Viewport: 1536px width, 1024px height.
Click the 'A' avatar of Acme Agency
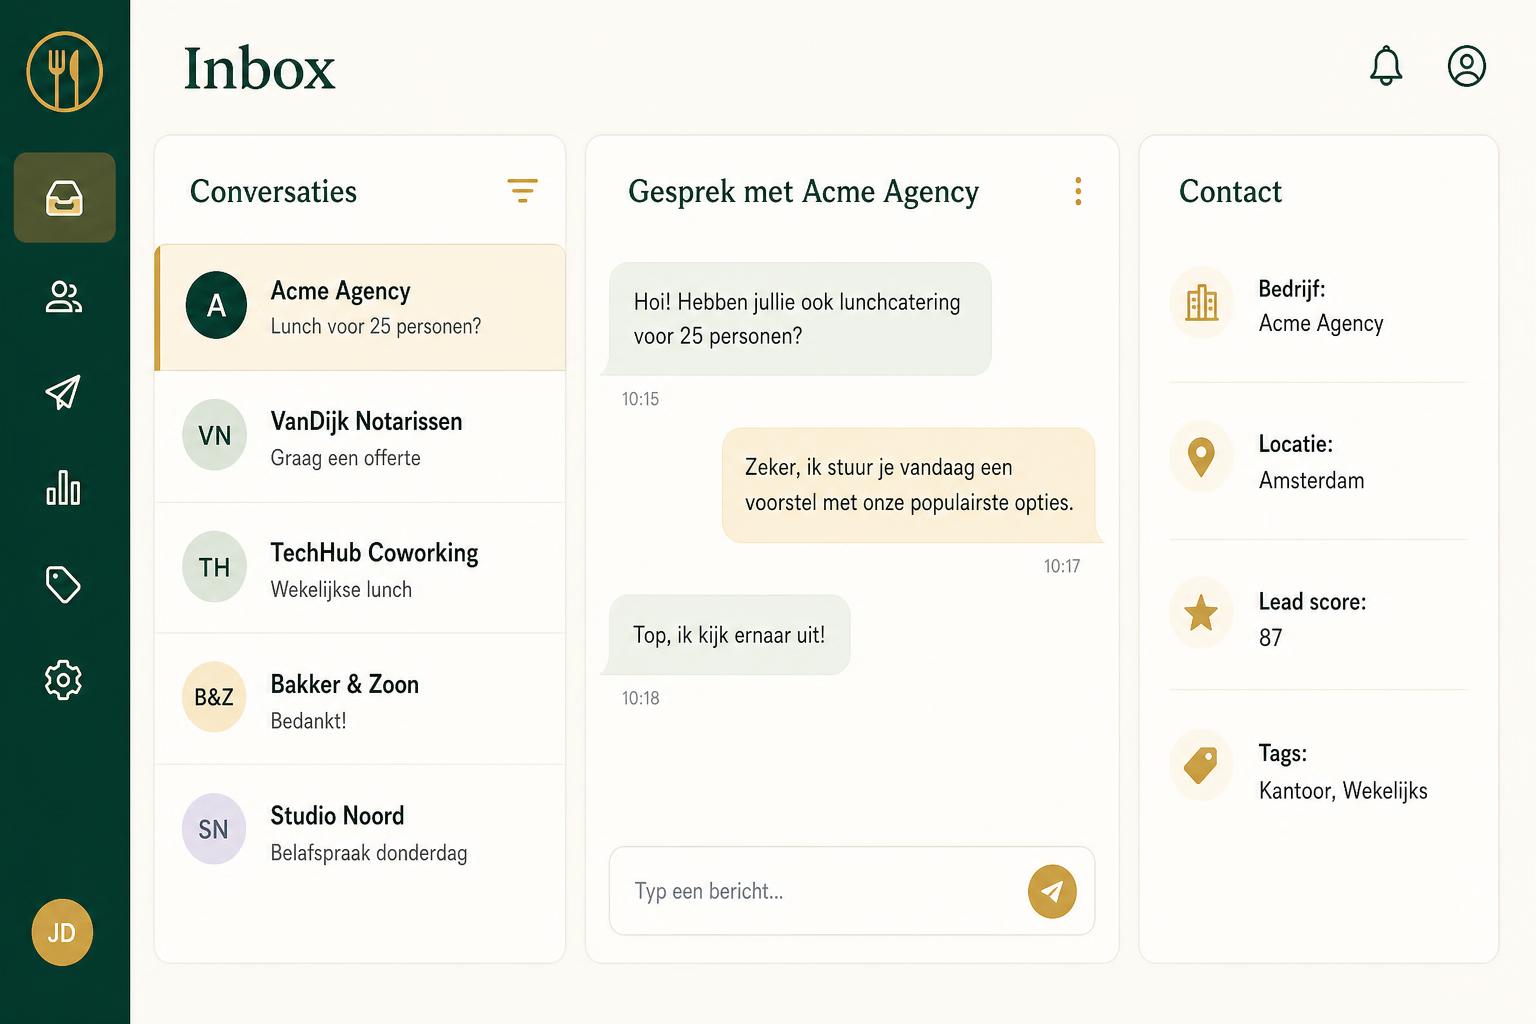click(x=216, y=305)
